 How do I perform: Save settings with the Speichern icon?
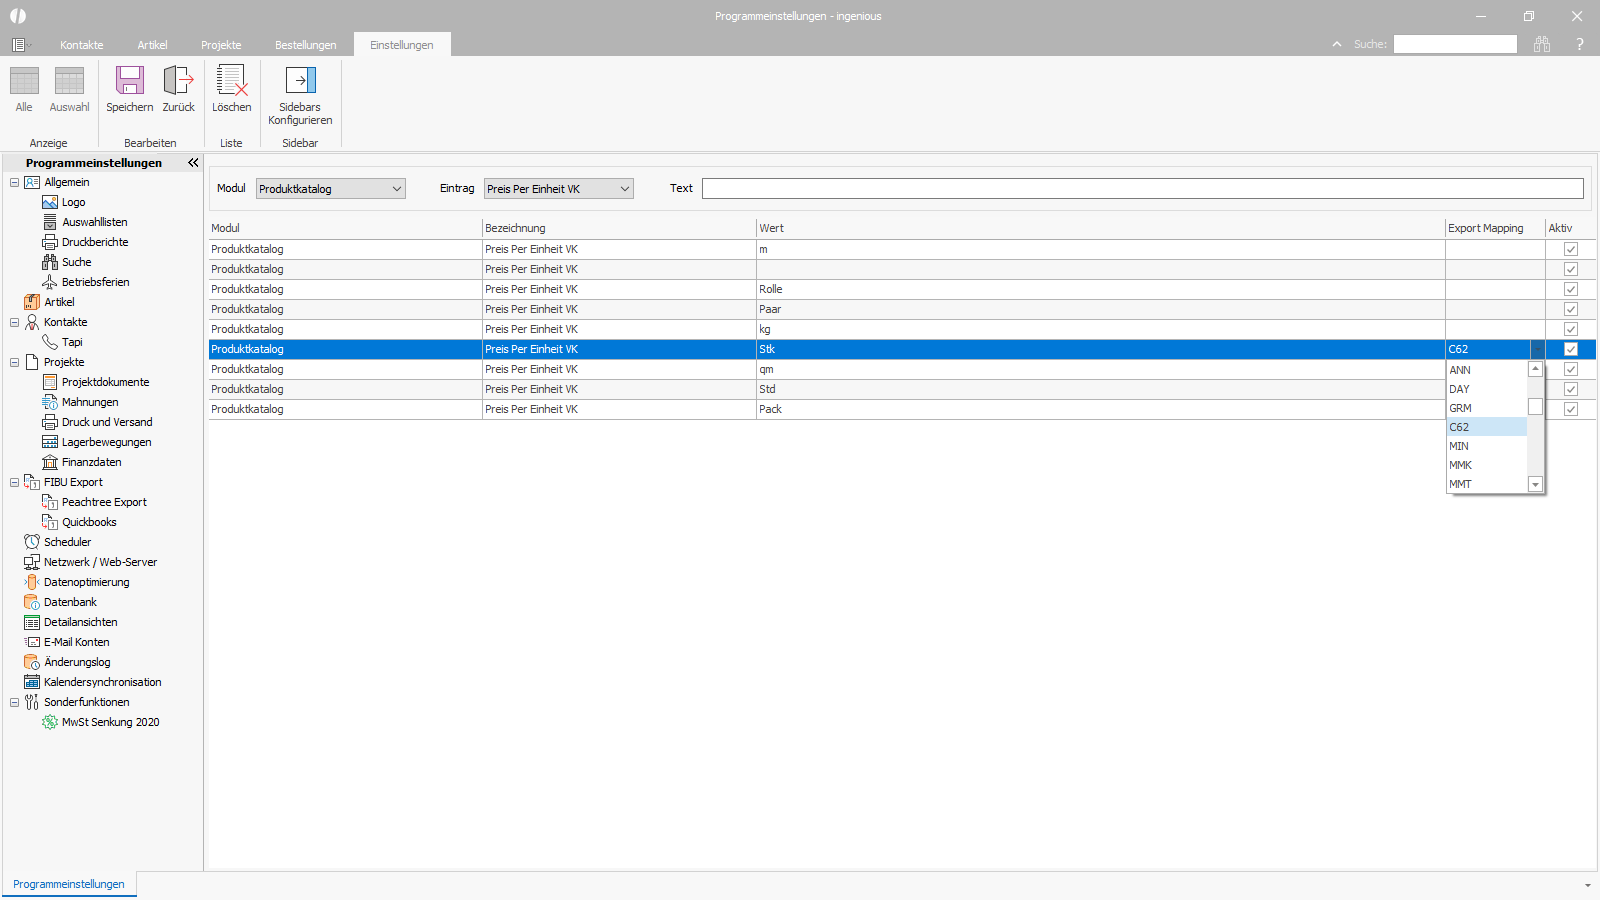[130, 82]
